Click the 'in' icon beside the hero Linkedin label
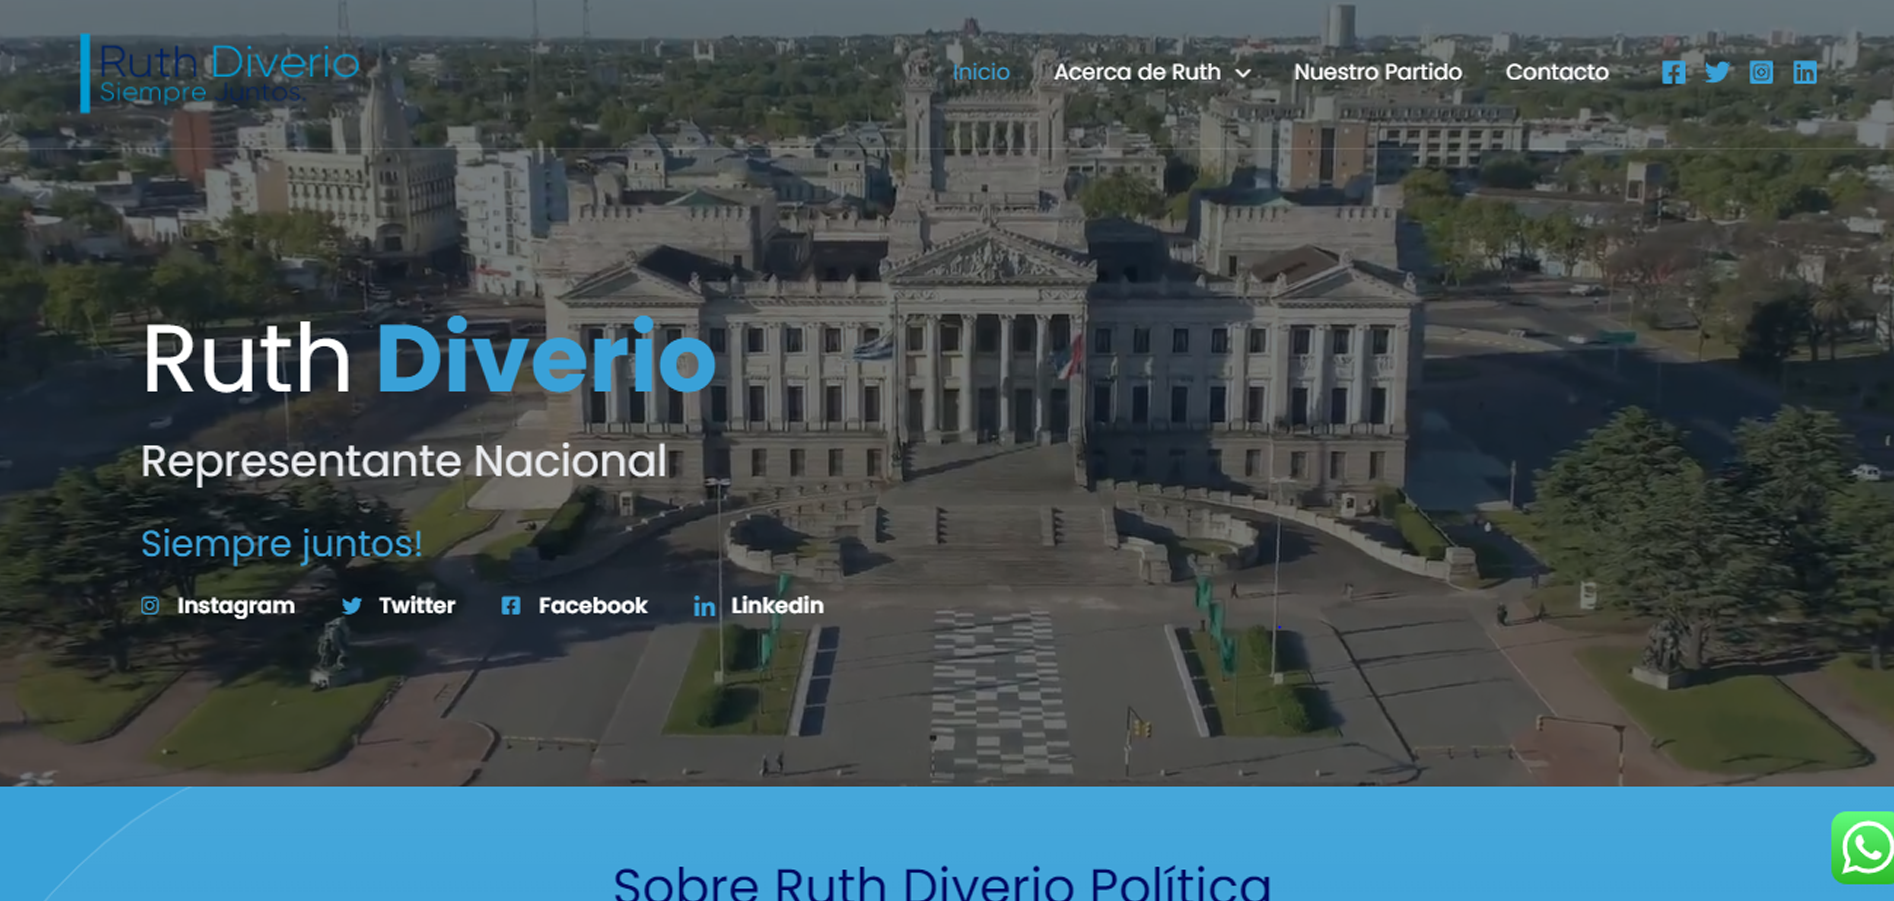The width and height of the screenshot is (1894, 901). [x=704, y=607]
